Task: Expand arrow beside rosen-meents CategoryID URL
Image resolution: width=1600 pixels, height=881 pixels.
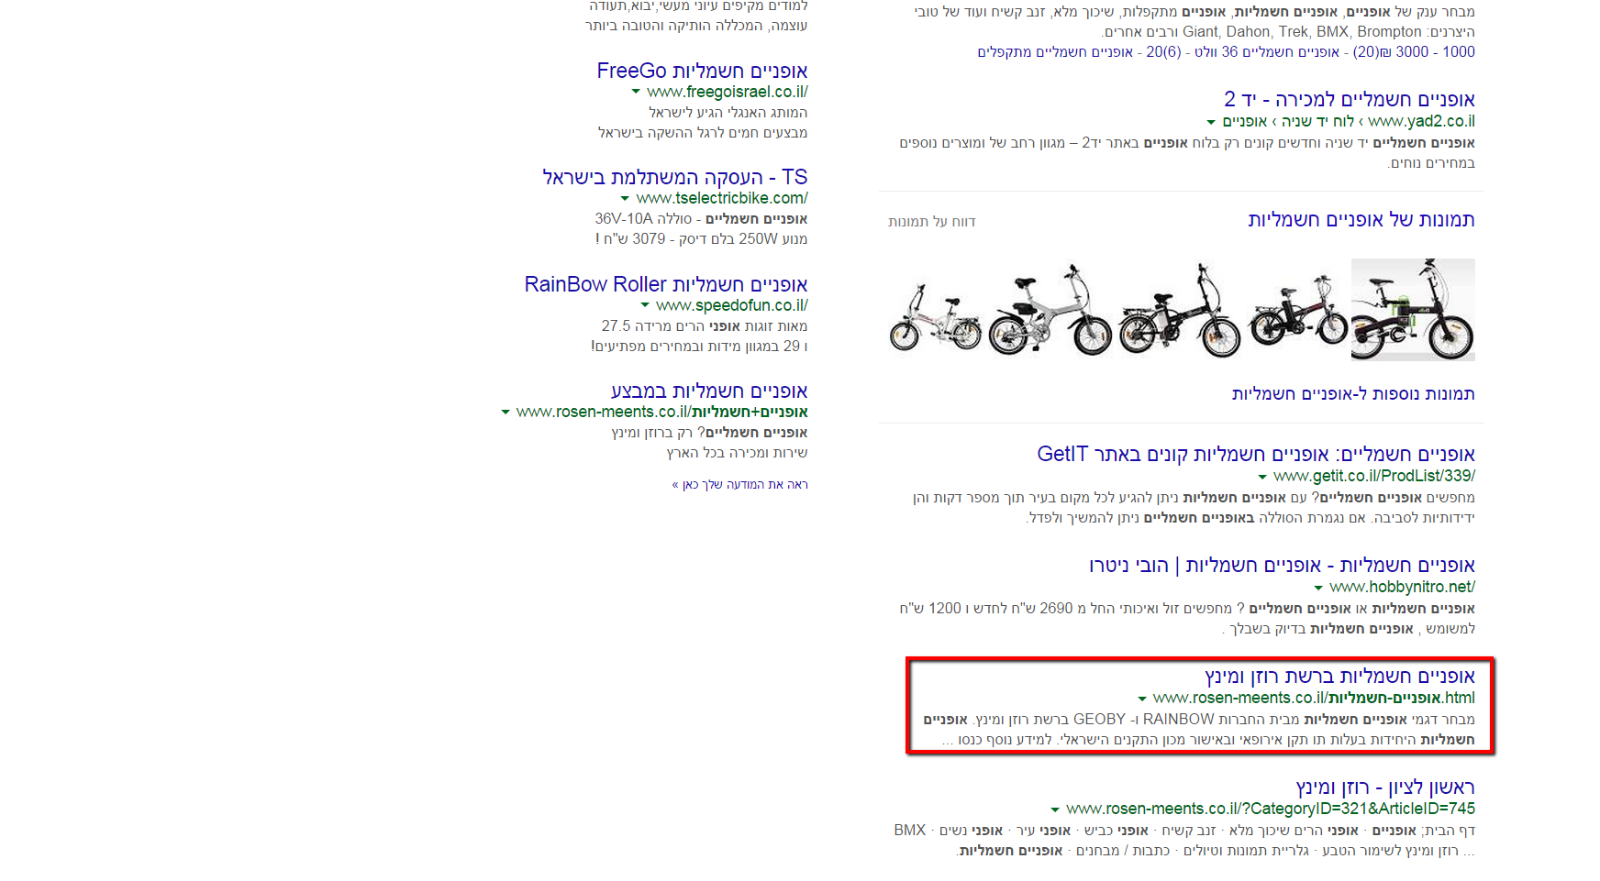Action: (x=1055, y=810)
